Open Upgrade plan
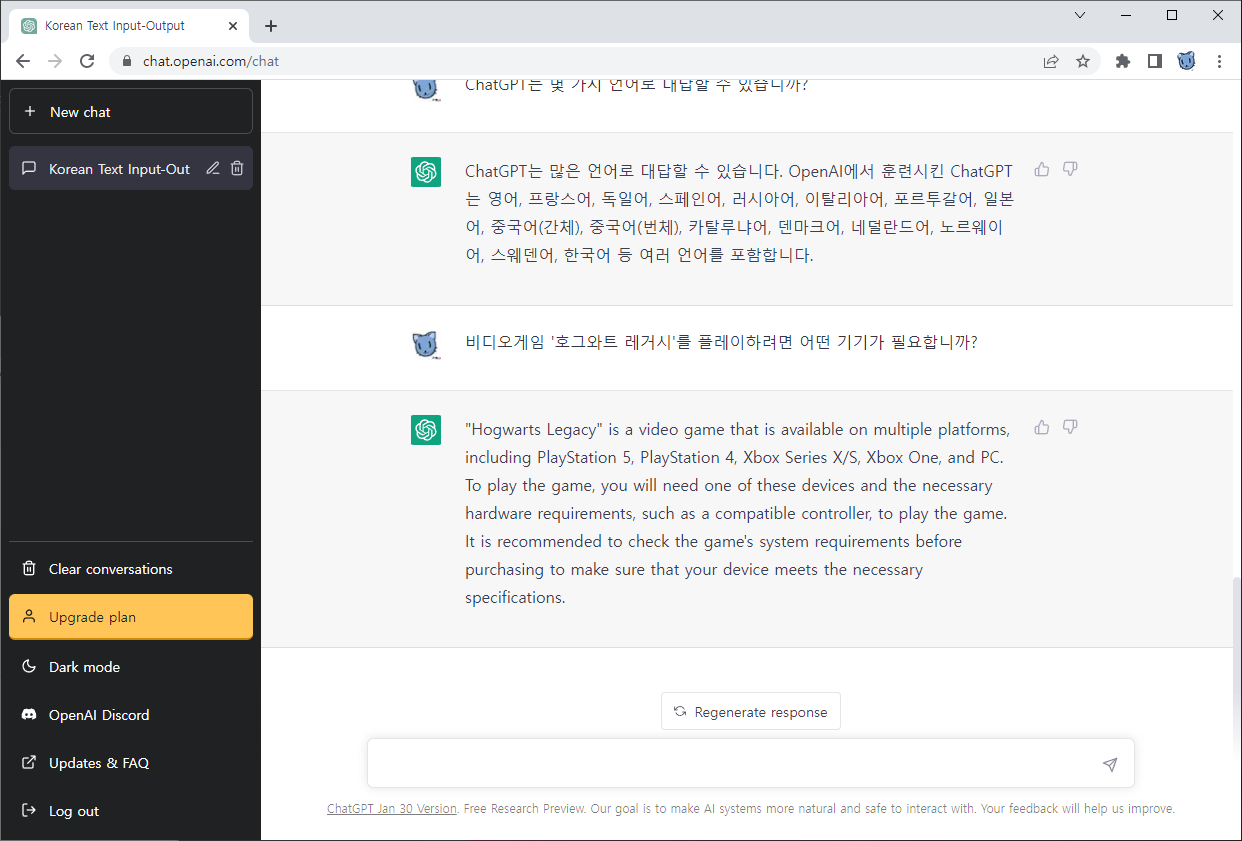 pyautogui.click(x=131, y=617)
